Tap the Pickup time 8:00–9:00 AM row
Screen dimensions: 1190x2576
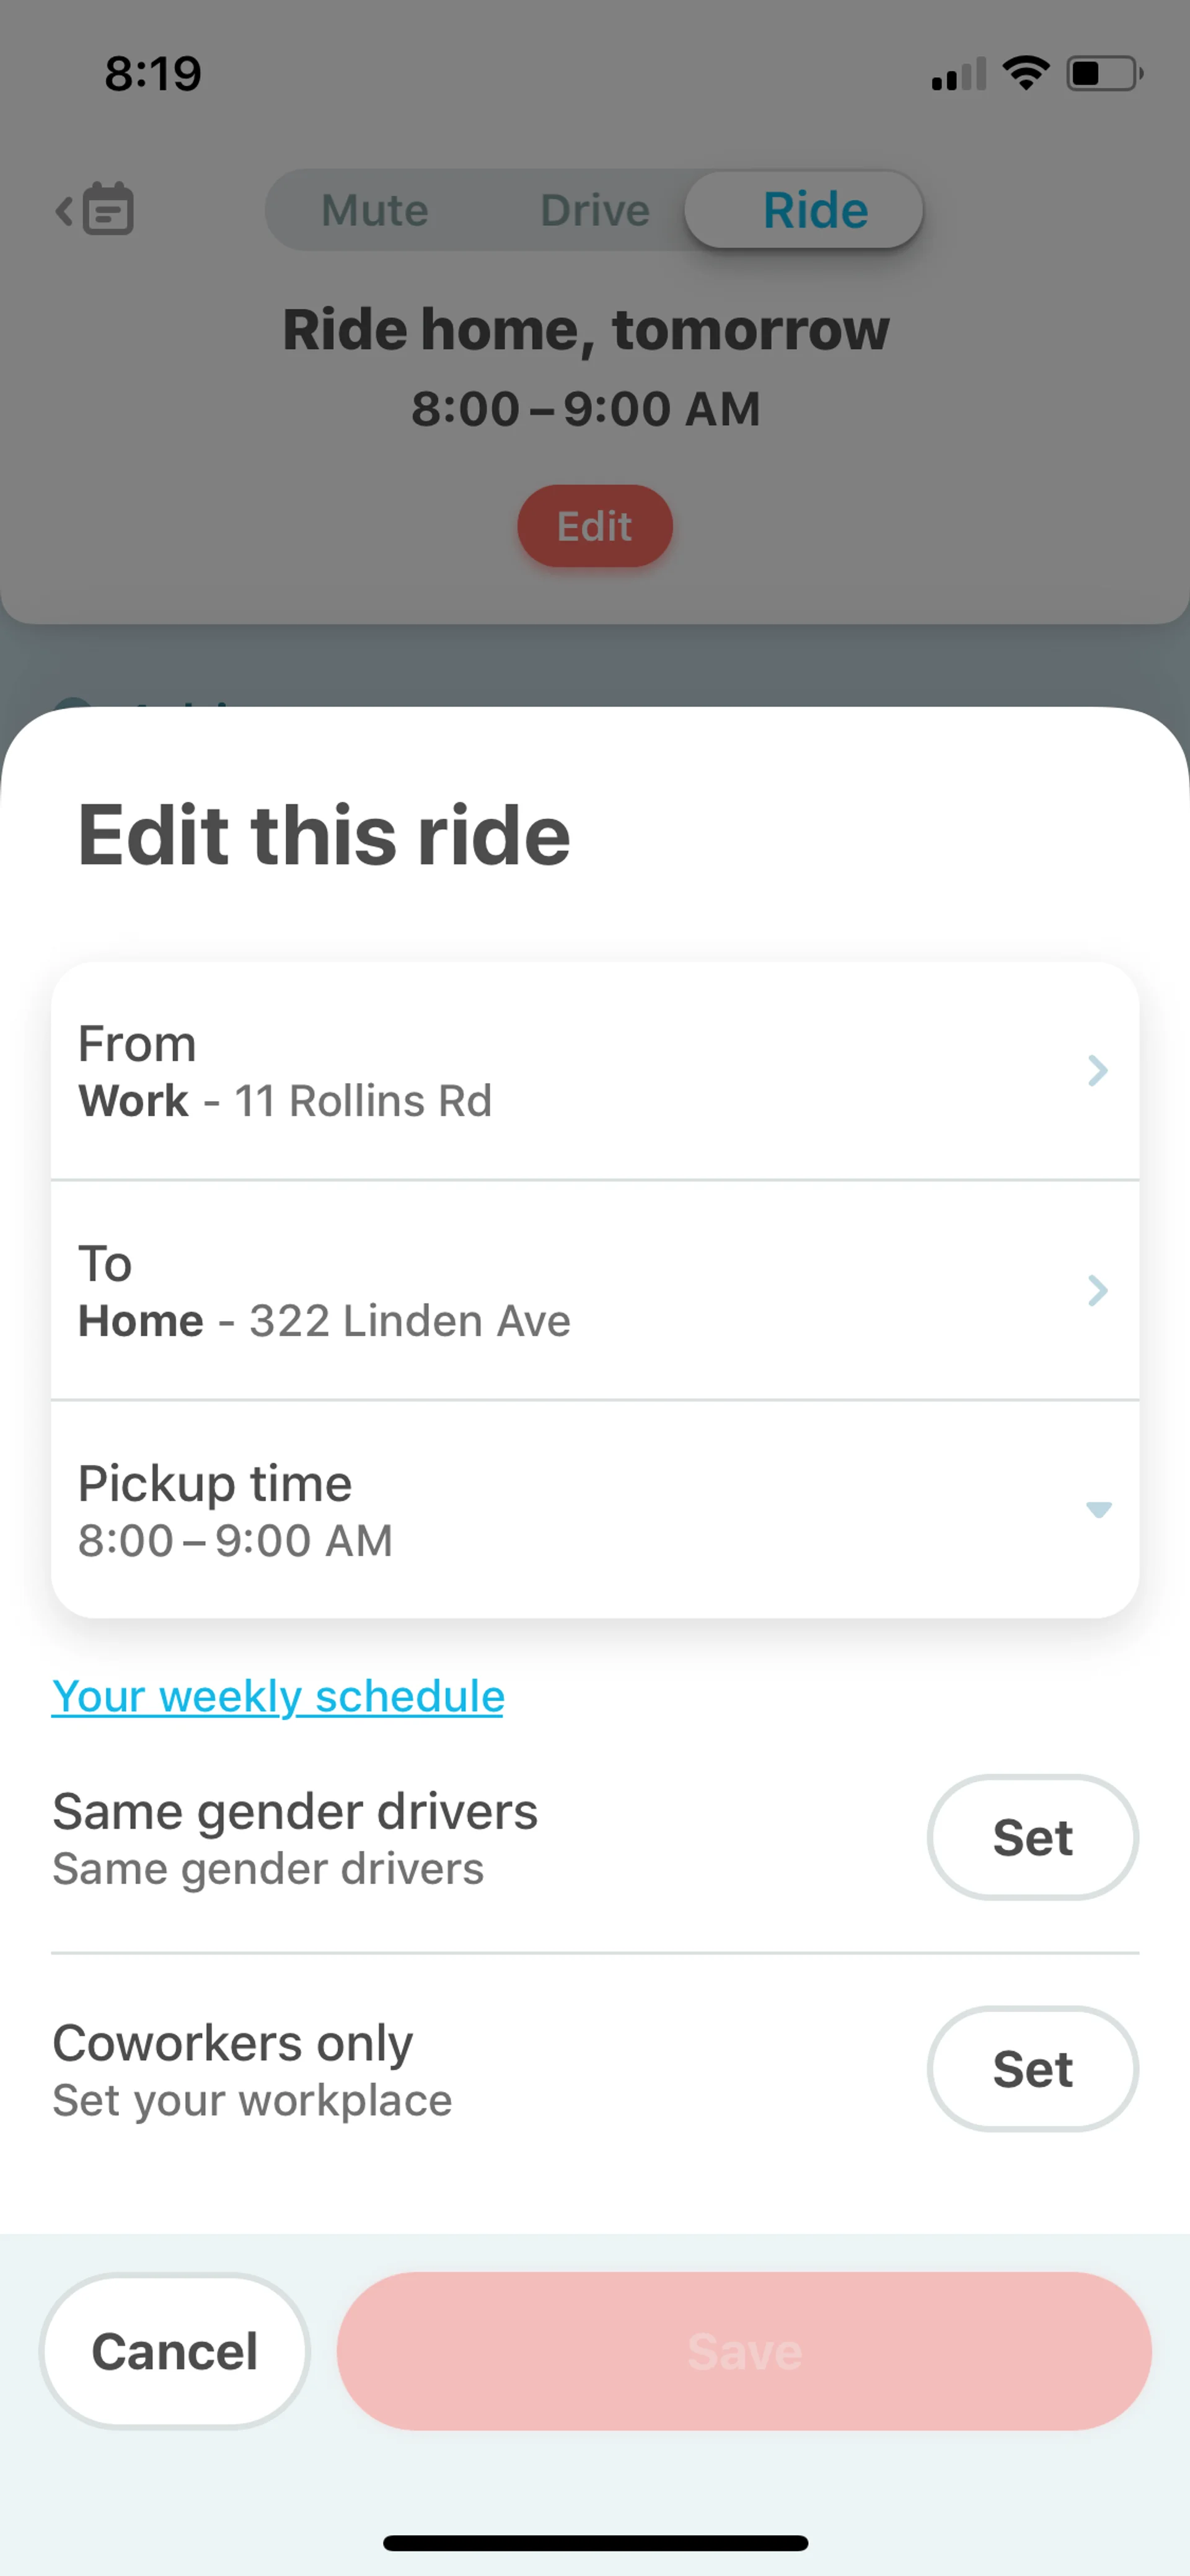[500, 1510]
